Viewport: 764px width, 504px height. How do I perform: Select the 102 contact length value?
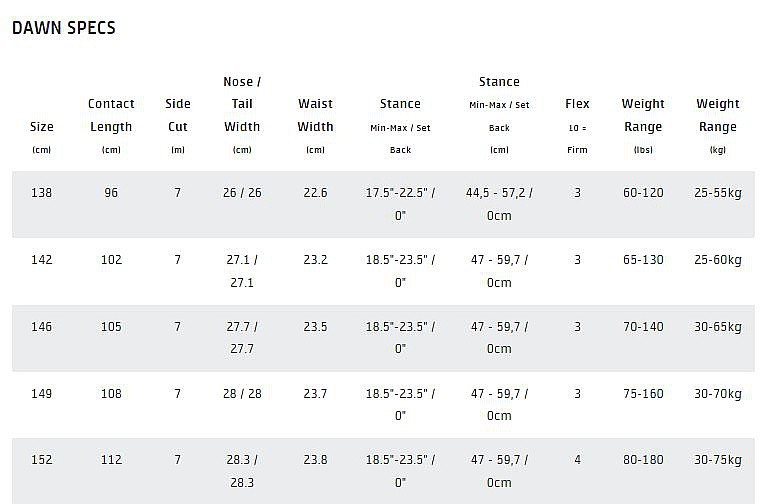[111, 260]
